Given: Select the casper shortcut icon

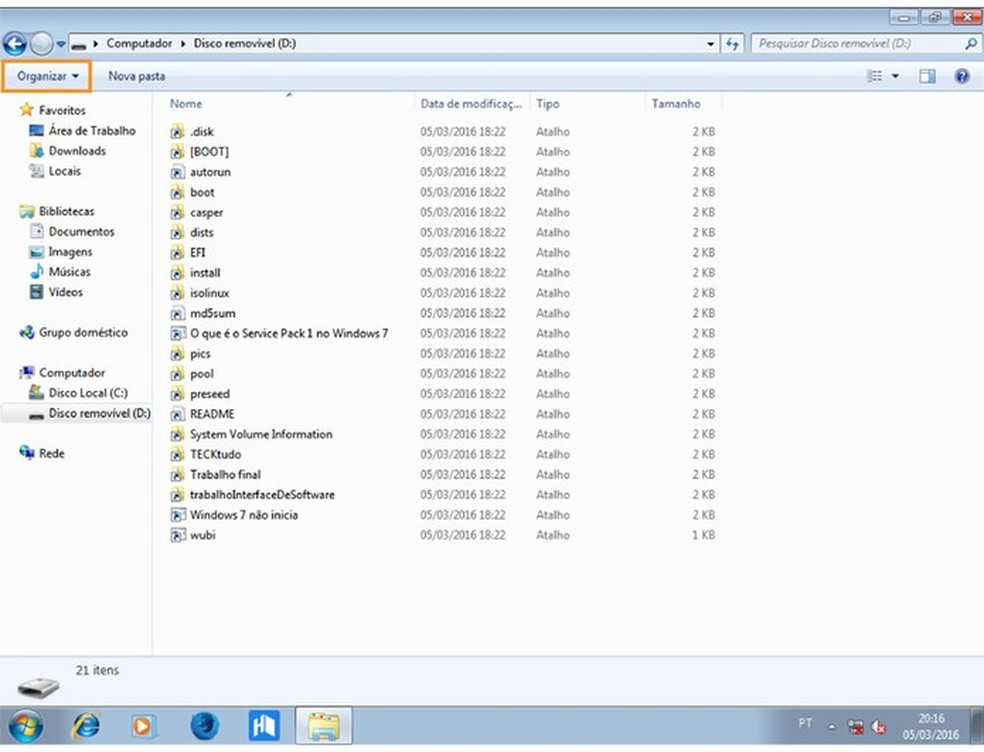Looking at the screenshot, I should click(178, 212).
